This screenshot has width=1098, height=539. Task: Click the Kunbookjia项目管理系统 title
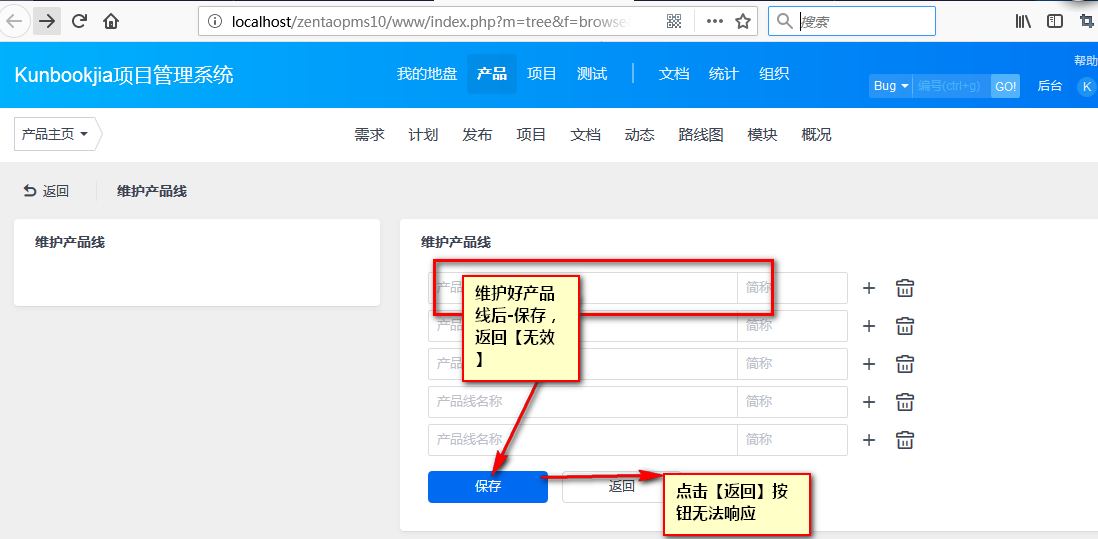tap(124, 75)
